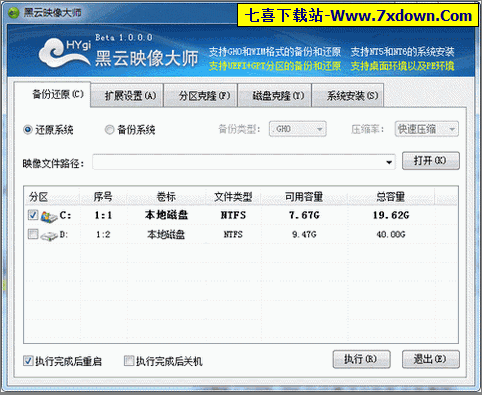Enable 执行完成后关机 checkbox

(129, 360)
